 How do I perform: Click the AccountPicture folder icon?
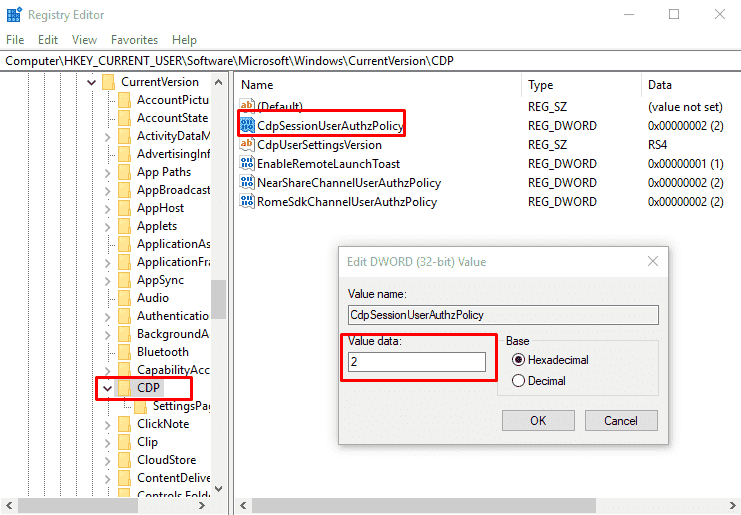(125, 100)
